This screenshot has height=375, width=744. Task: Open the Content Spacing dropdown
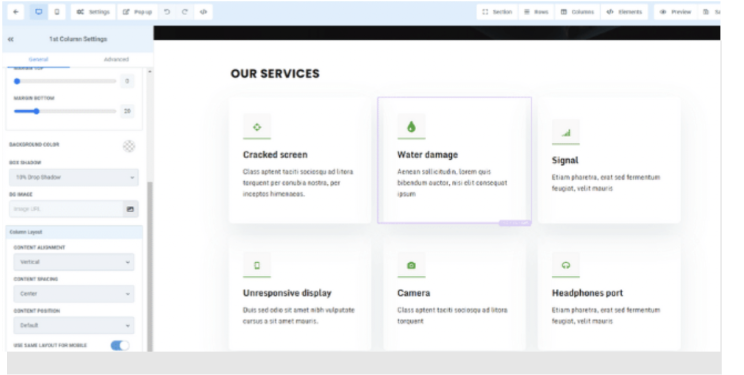[x=74, y=294]
